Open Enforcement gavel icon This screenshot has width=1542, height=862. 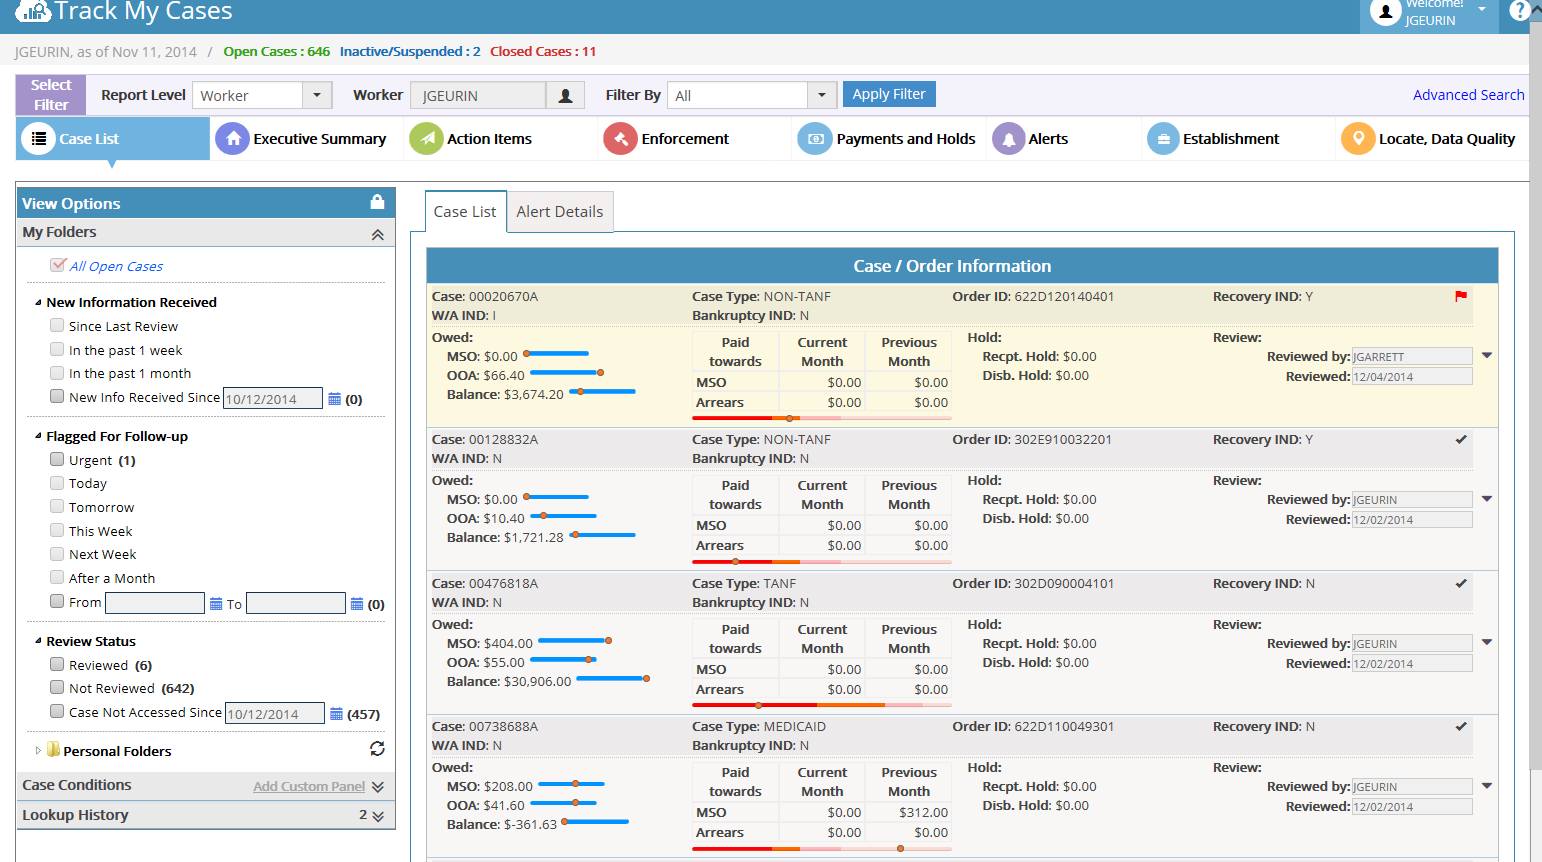click(620, 139)
